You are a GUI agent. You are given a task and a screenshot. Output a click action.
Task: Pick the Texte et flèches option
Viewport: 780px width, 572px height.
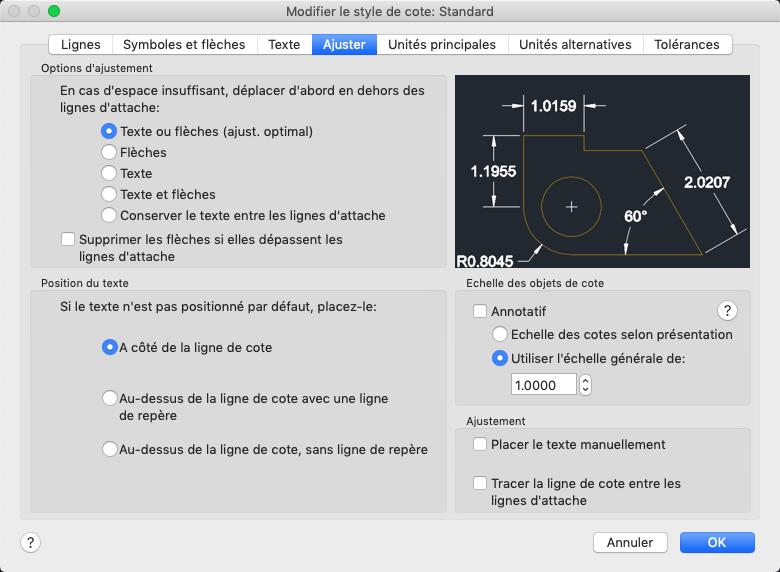coord(109,194)
